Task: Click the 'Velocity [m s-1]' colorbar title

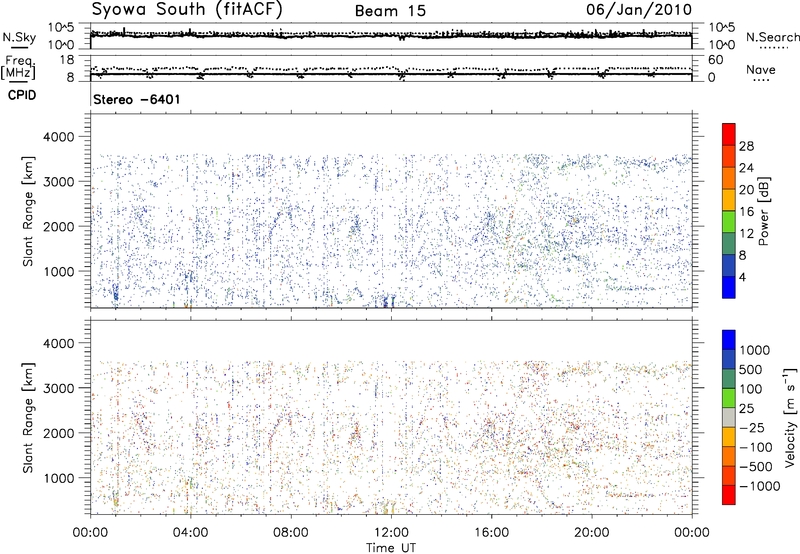Action: [x=790, y=417]
